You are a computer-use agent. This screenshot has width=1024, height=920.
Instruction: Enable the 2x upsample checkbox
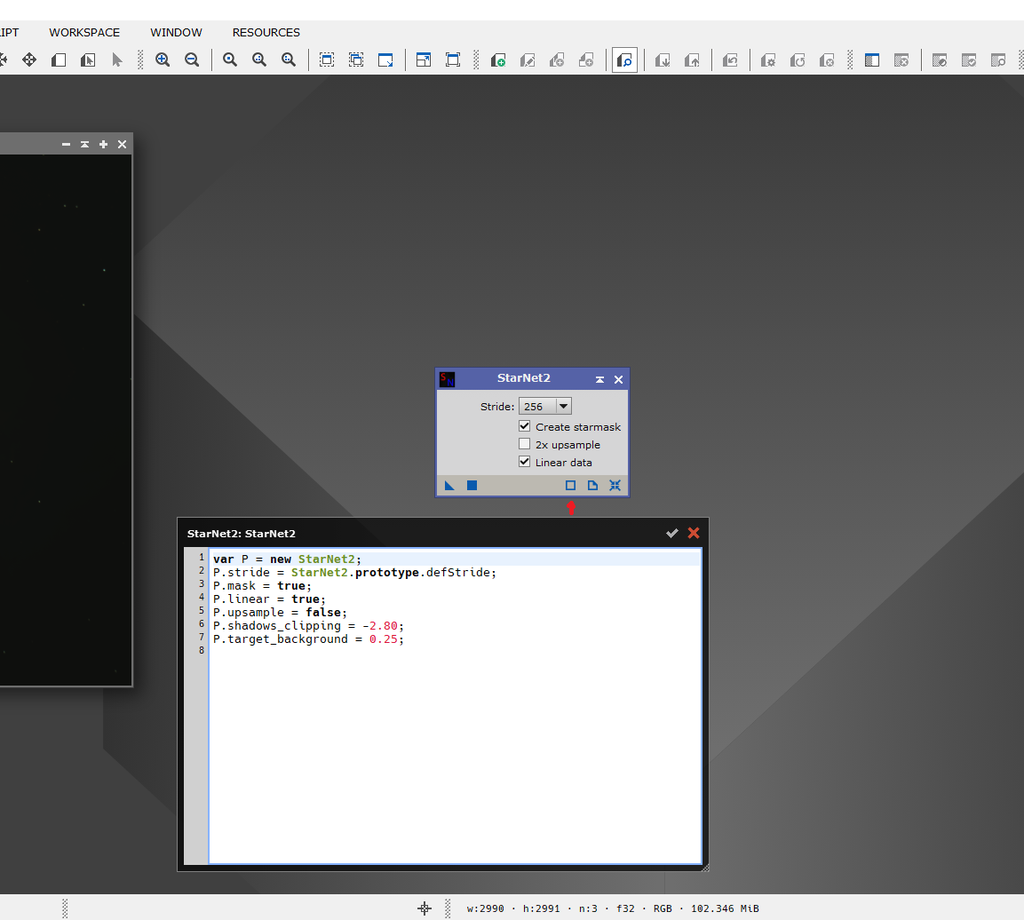click(524, 444)
